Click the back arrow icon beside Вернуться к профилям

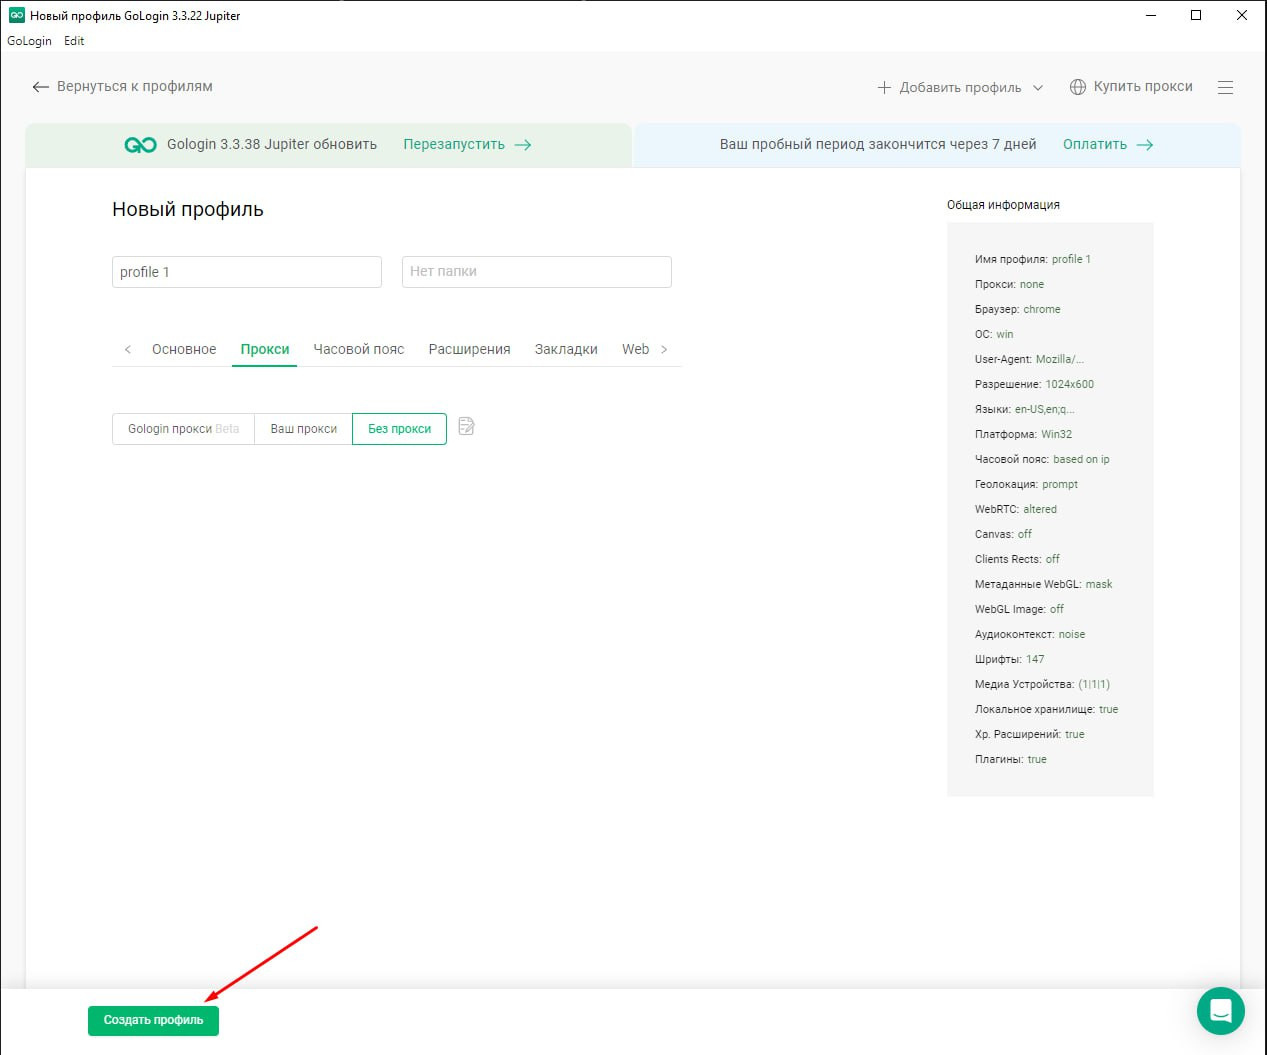(x=40, y=87)
